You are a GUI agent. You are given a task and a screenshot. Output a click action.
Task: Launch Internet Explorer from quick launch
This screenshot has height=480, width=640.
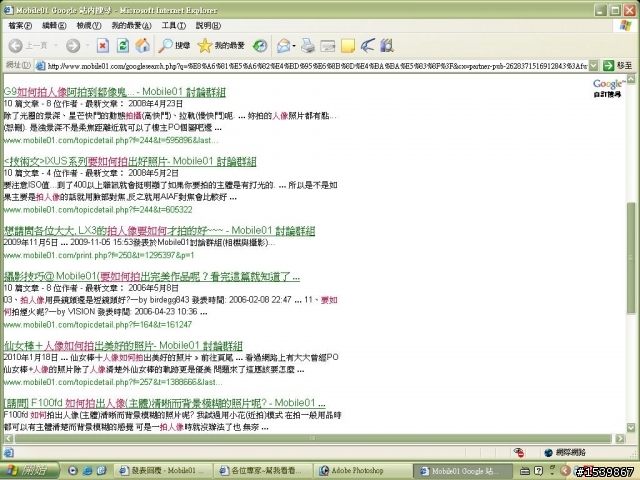click(87, 471)
